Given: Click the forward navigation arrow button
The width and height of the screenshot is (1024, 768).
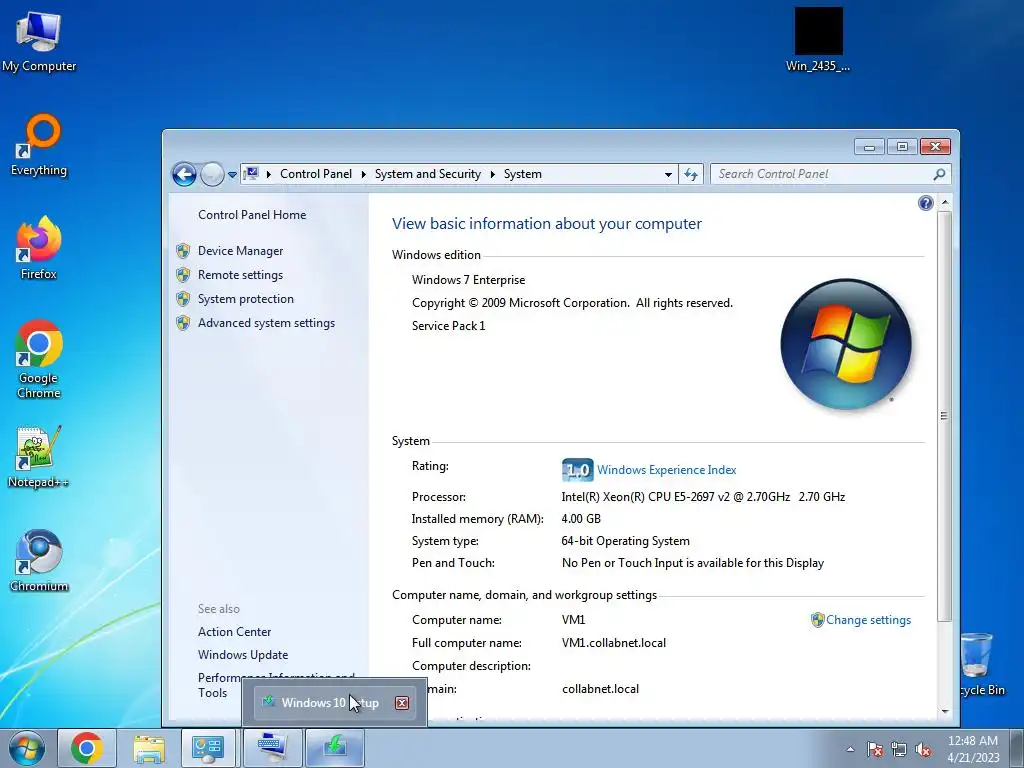Looking at the screenshot, I should pyautogui.click(x=212, y=174).
